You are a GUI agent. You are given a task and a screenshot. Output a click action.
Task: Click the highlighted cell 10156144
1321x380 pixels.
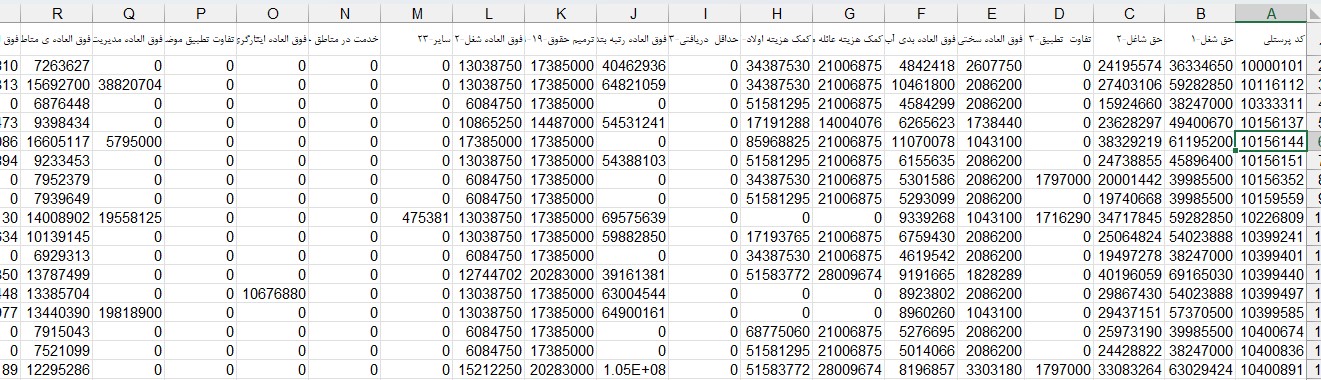coord(1270,142)
